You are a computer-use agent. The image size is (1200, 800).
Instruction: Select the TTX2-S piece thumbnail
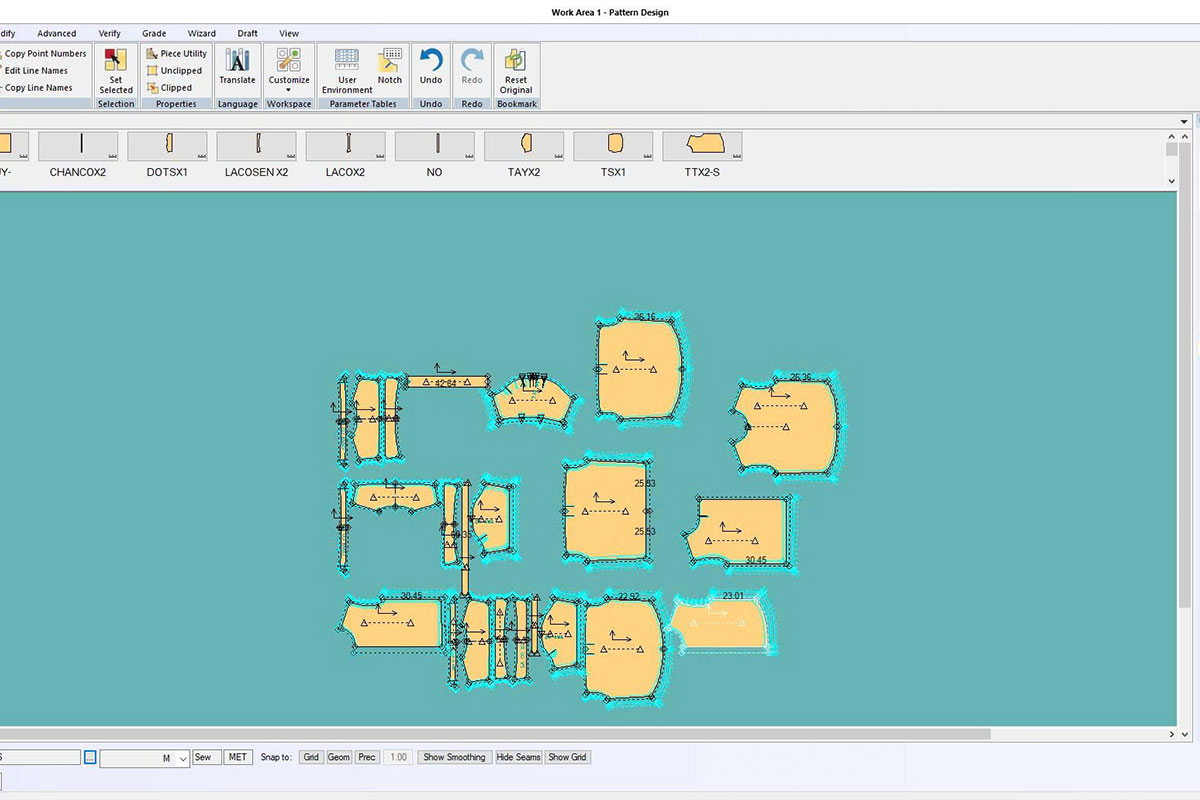click(x=702, y=147)
